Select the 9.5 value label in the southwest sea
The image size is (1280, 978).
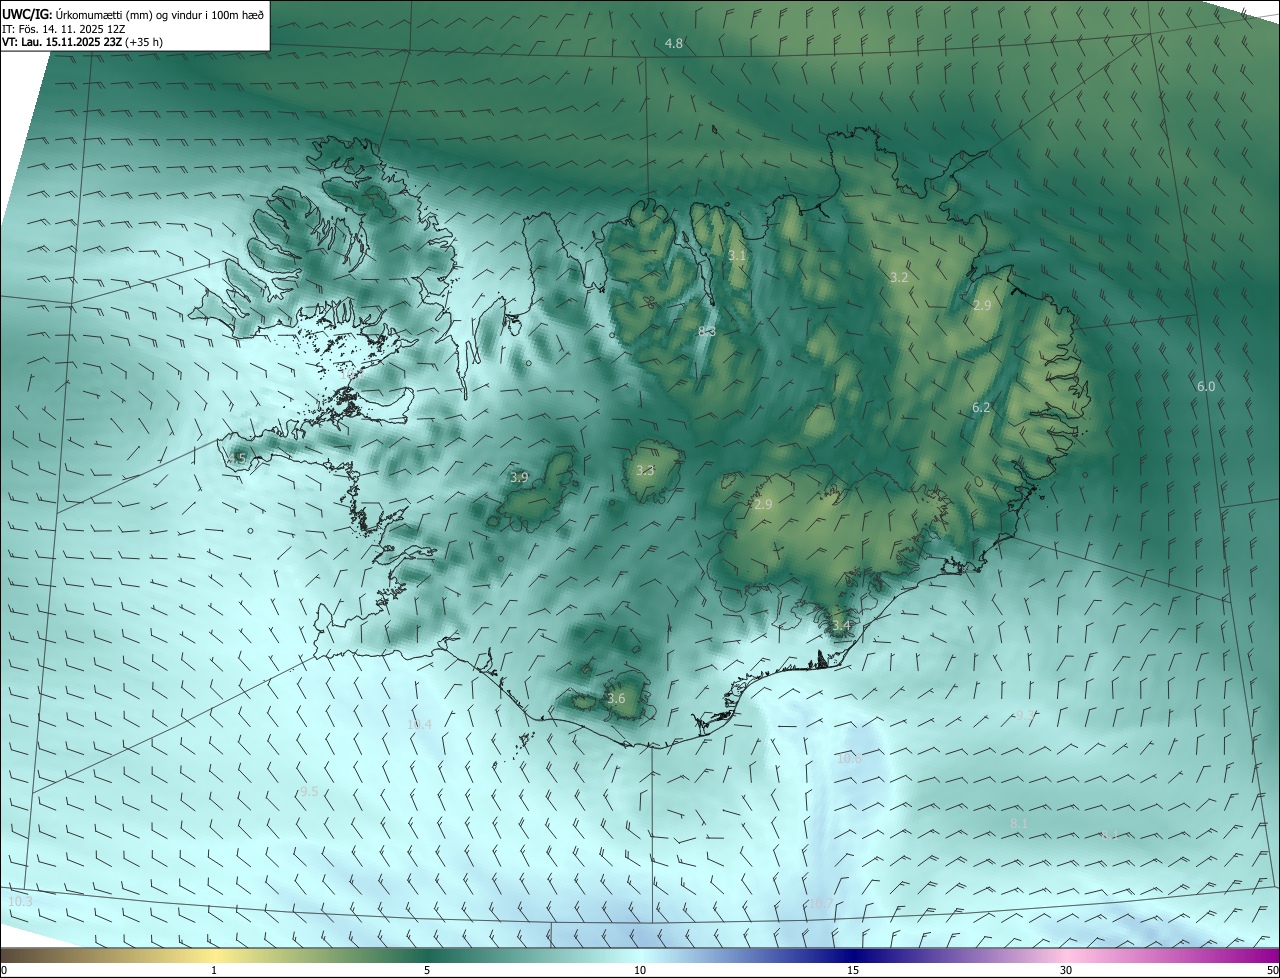309,791
